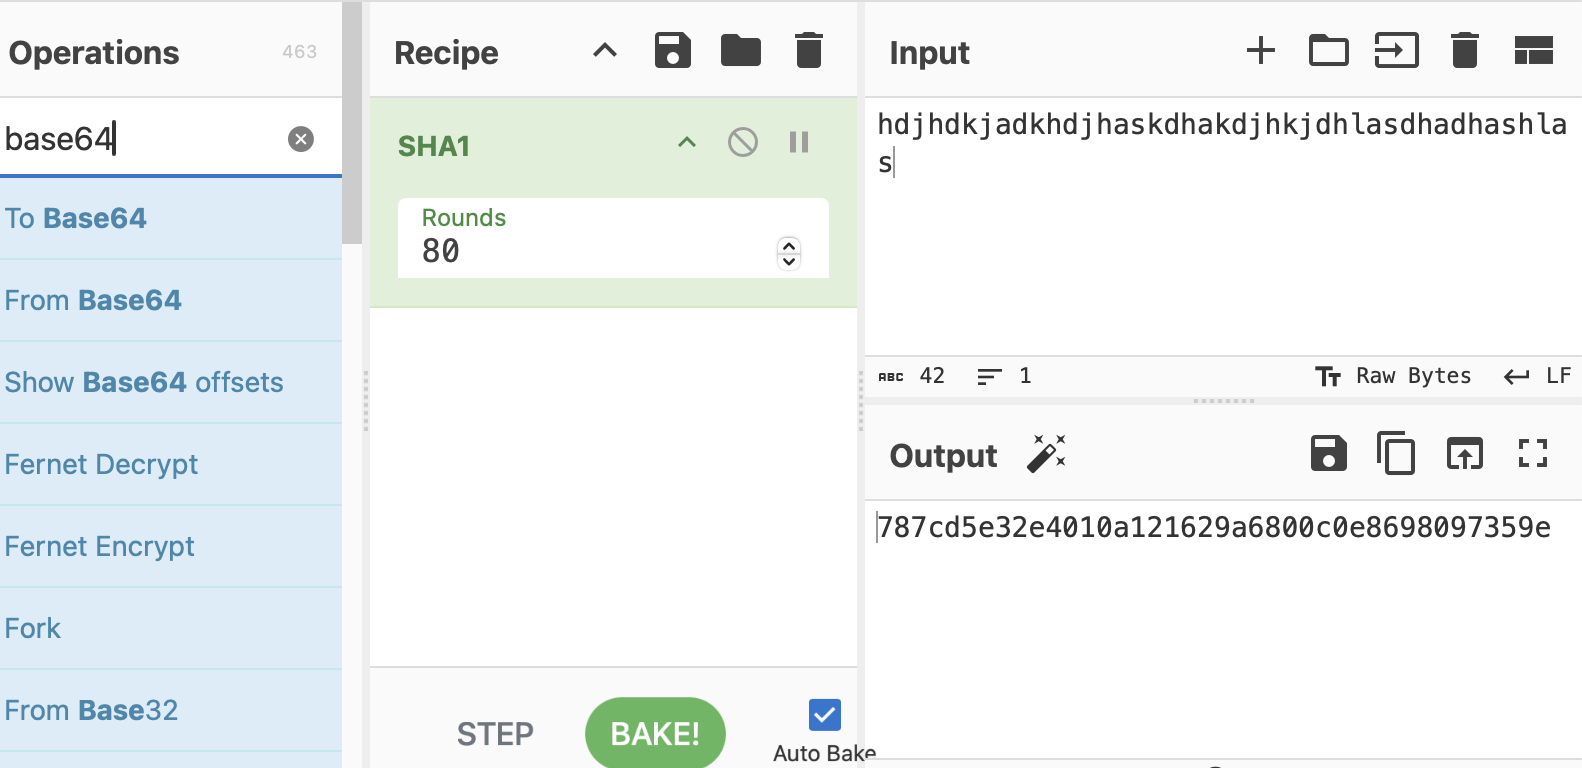The width and height of the screenshot is (1582, 768).
Task: Clear the recipe with the trash icon
Action: pyautogui.click(x=808, y=50)
